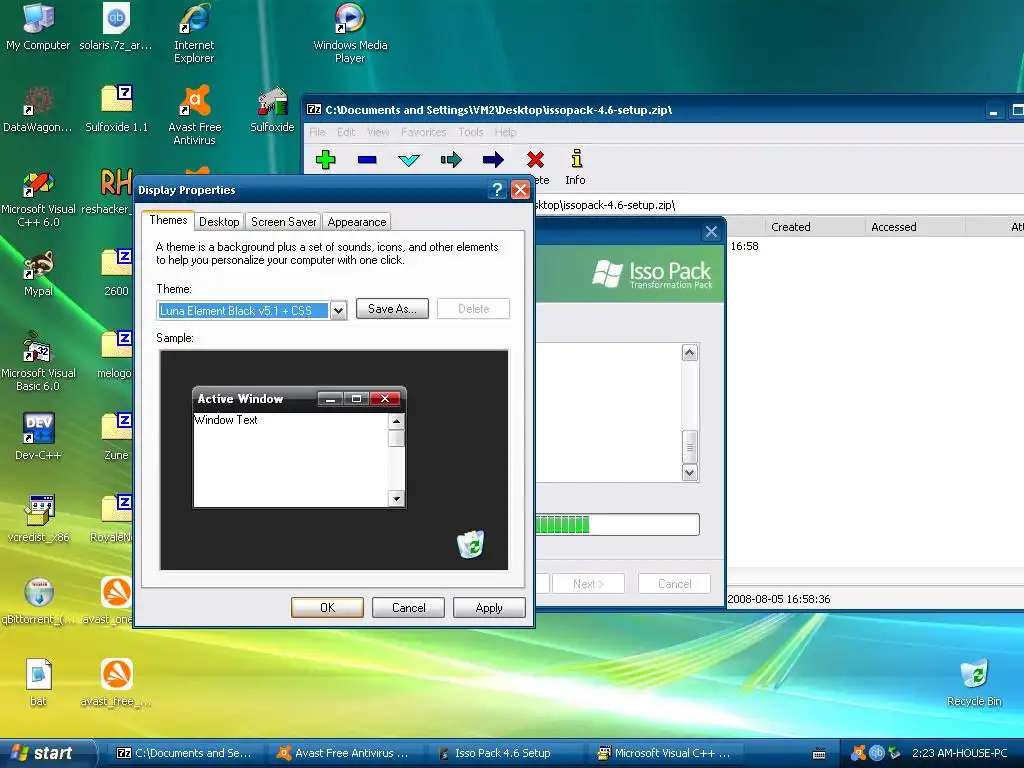Click the dark blue Move arrow in 7-Zip
The image size is (1024, 768).
point(493,159)
